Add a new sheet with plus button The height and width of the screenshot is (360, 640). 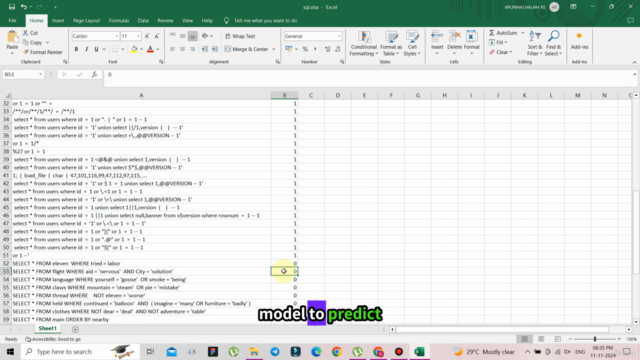point(75,329)
